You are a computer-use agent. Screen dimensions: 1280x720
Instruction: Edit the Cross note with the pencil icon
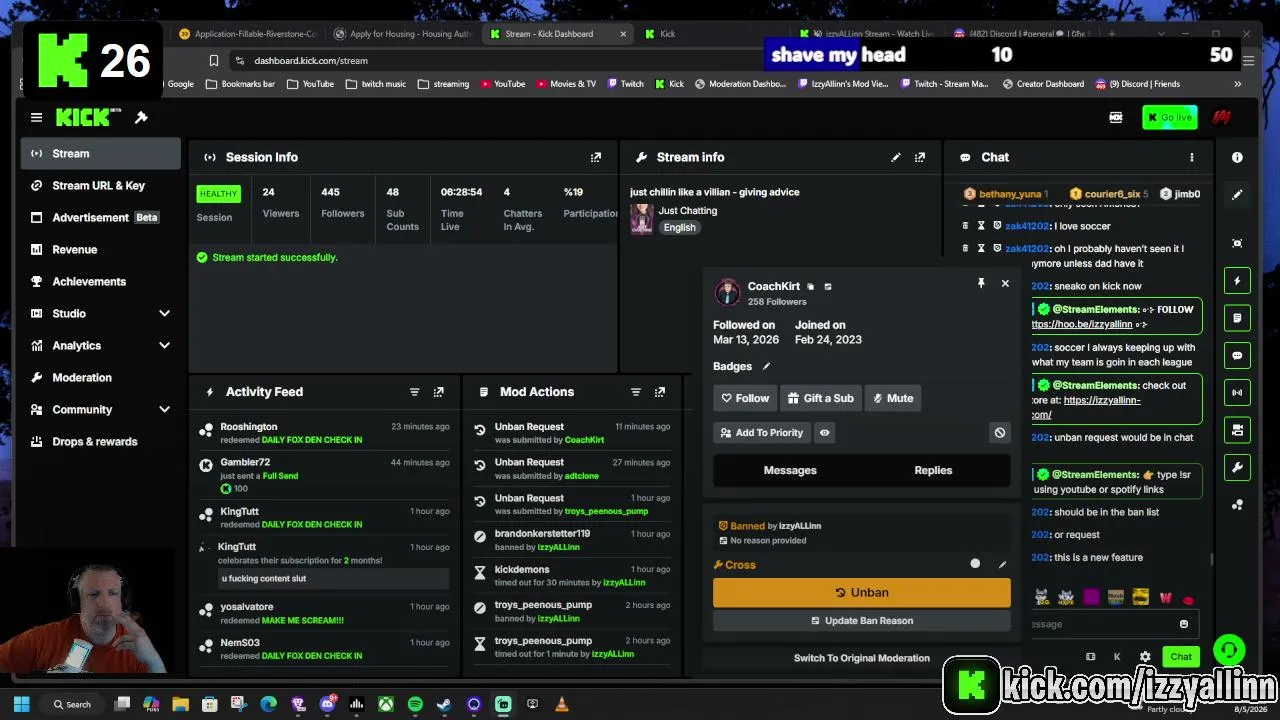click(x=1002, y=565)
